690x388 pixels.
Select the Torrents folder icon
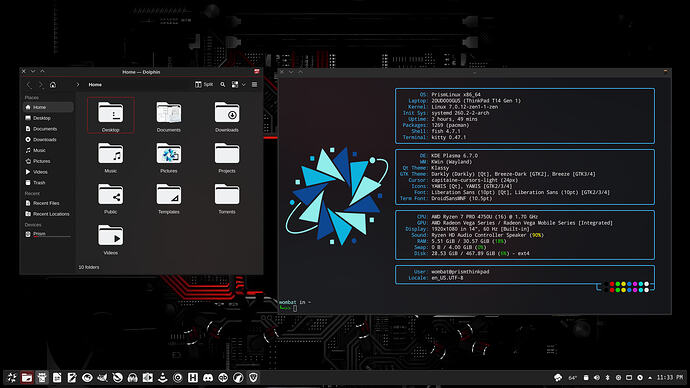(x=227, y=195)
